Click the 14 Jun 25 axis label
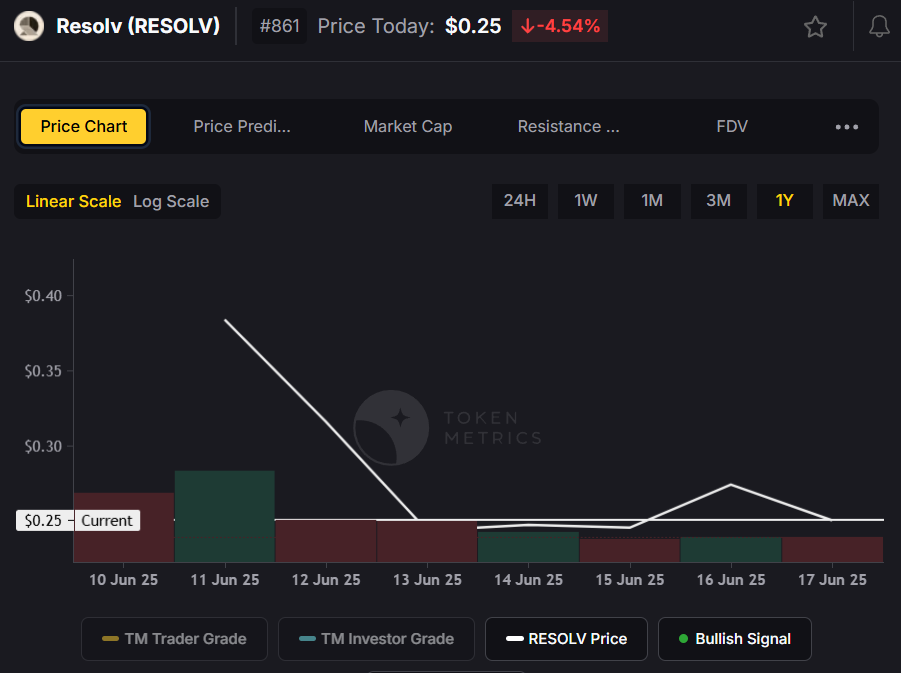Viewport: 901px width, 673px height. [x=528, y=579]
